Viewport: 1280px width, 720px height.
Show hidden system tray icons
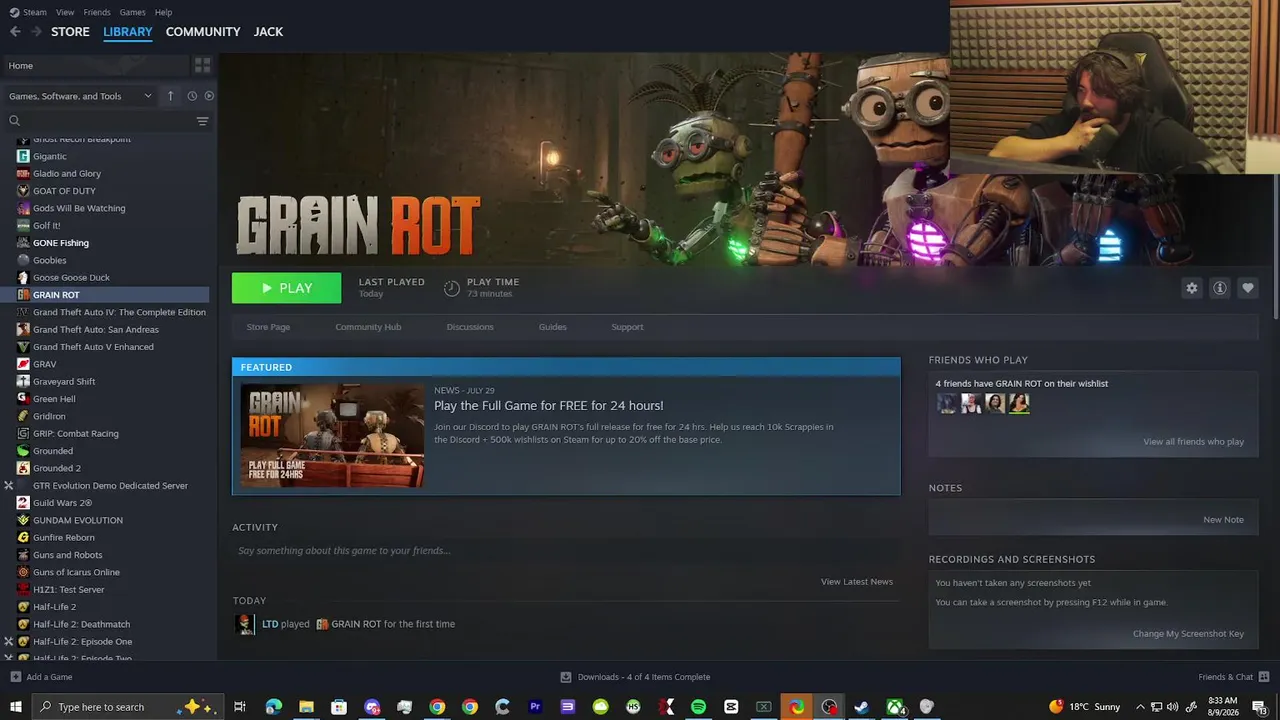[x=1140, y=707]
